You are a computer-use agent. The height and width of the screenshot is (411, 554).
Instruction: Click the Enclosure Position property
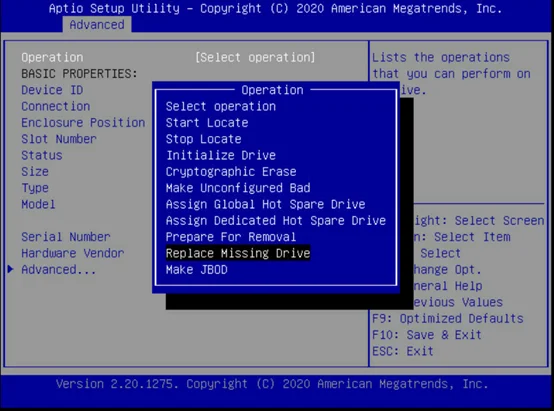pos(83,122)
